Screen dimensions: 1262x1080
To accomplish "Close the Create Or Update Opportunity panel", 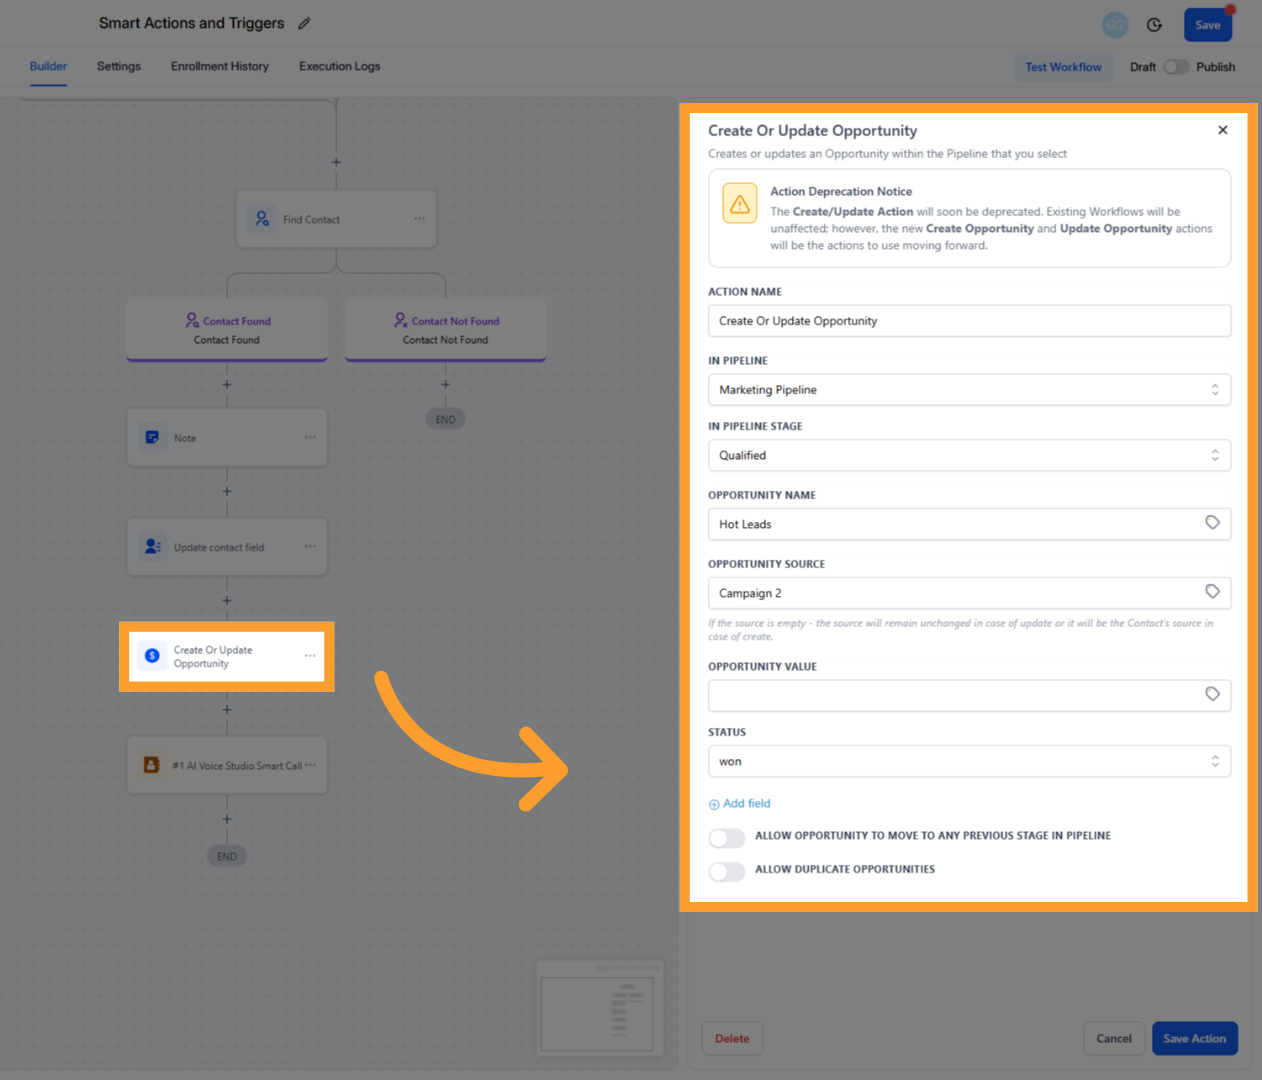I will 1222,130.
